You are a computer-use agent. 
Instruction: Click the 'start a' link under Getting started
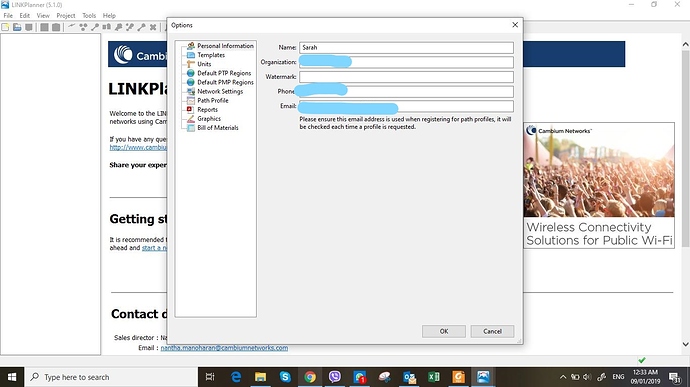154,248
